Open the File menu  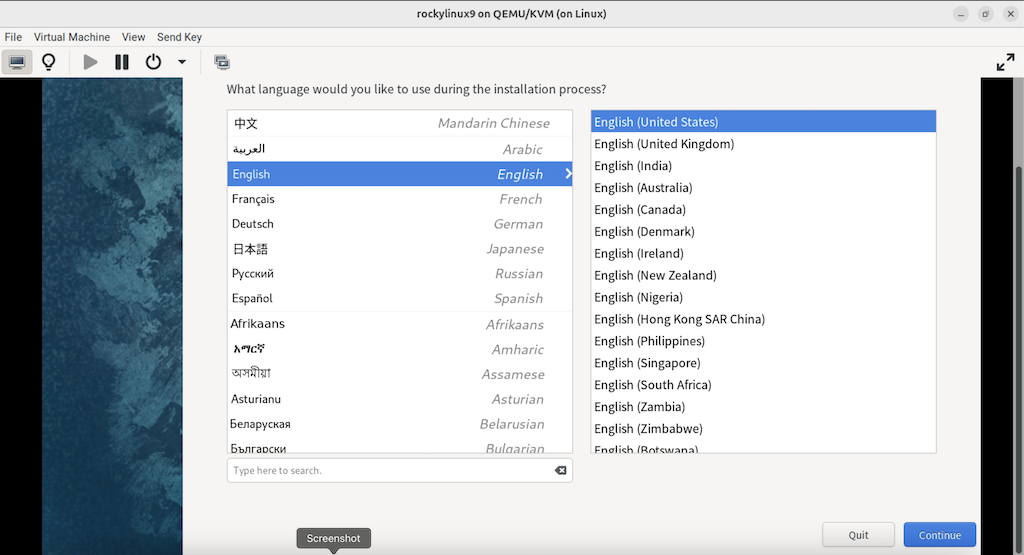point(13,37)
